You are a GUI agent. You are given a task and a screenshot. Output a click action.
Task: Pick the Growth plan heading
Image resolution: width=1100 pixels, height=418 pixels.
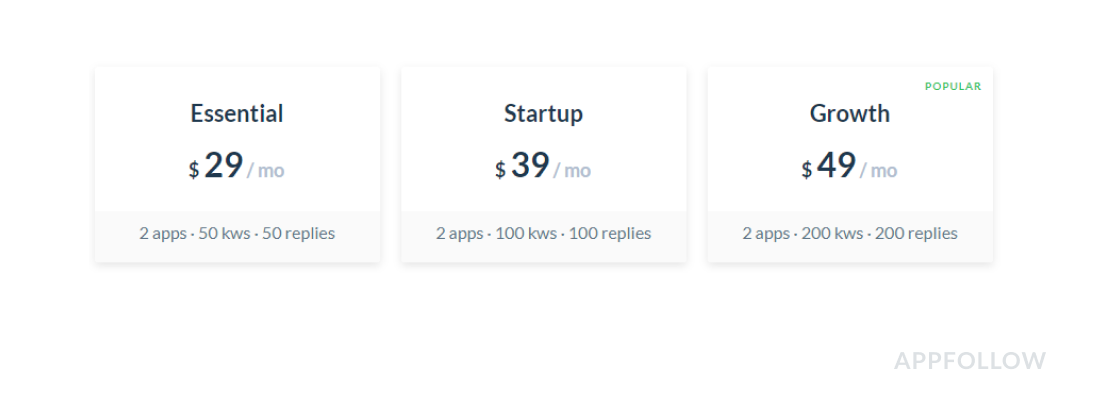(849, 114)
